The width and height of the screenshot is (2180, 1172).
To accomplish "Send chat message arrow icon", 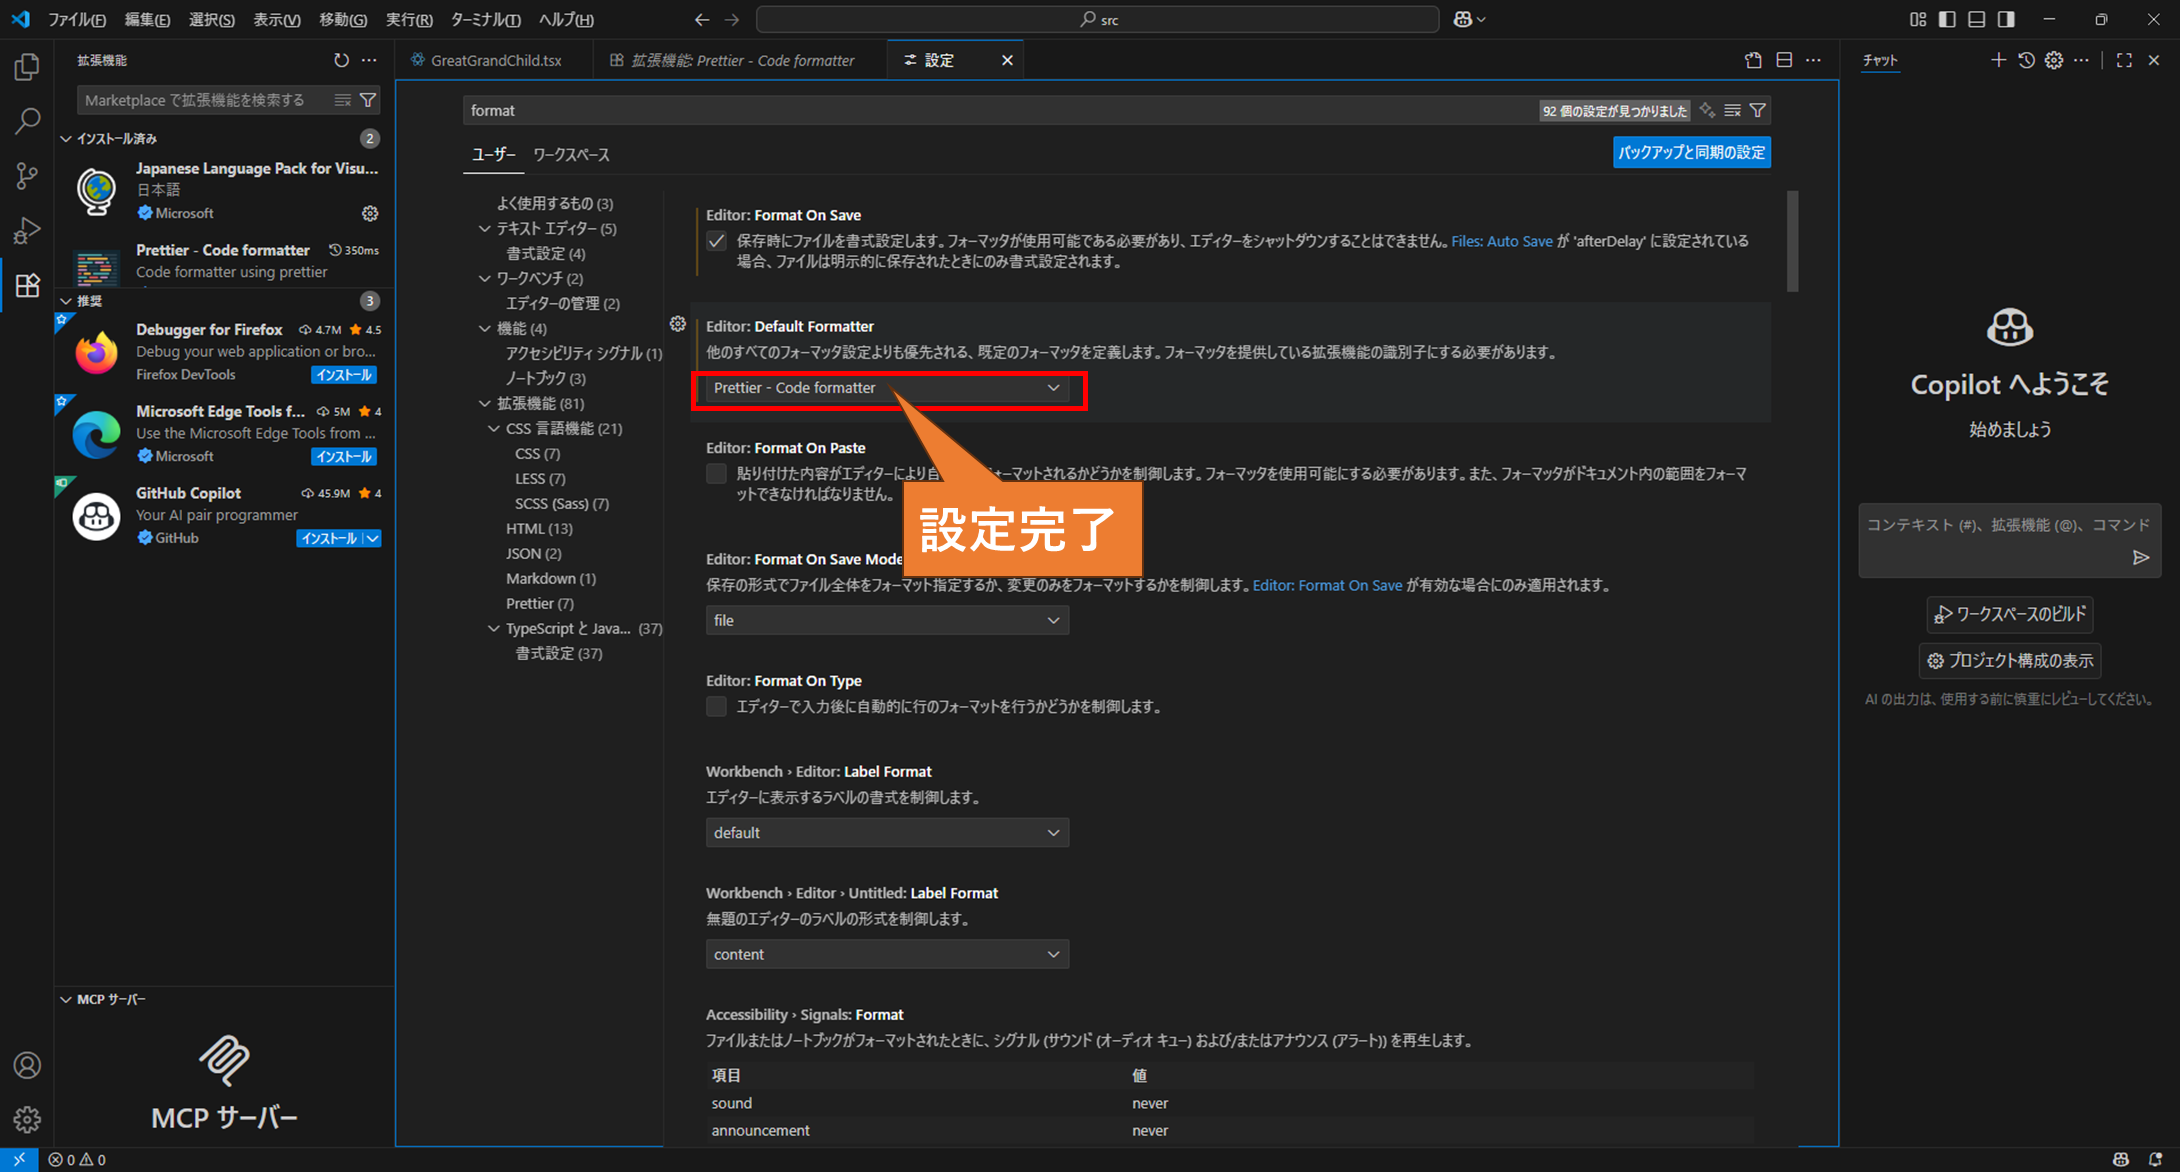I will [x=2141, y=557].
